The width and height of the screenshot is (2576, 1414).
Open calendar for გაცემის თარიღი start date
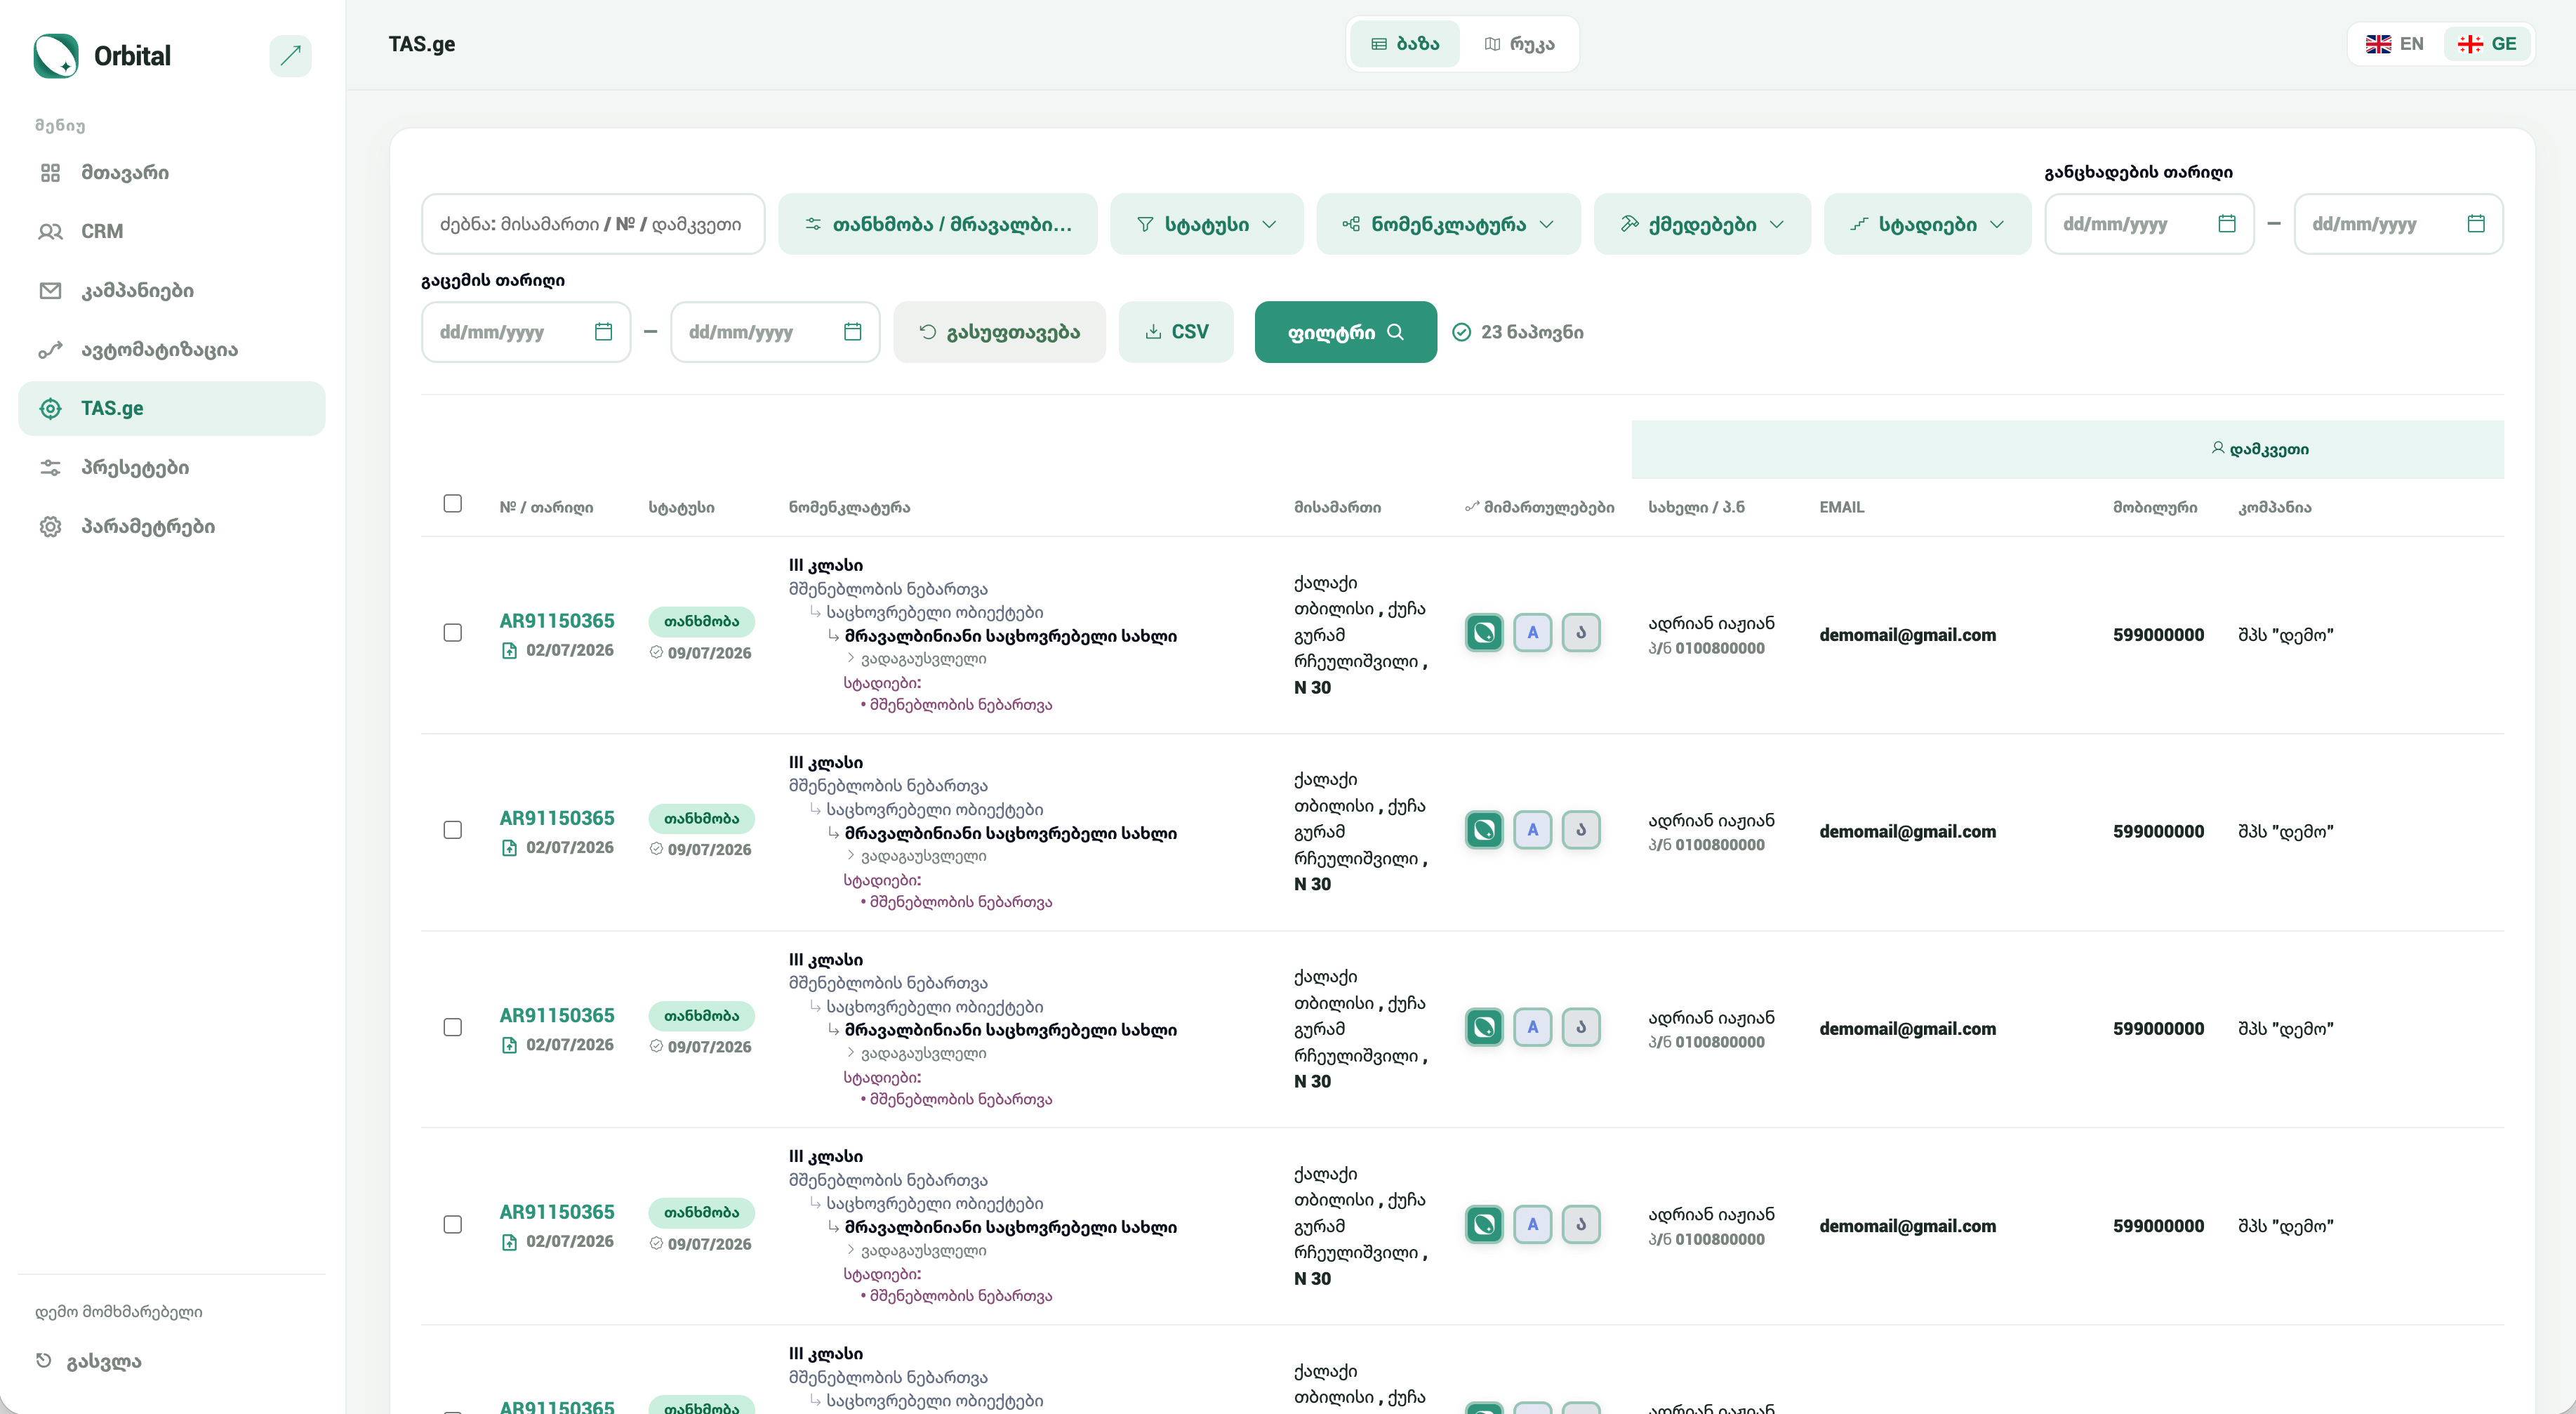[603, 332]
